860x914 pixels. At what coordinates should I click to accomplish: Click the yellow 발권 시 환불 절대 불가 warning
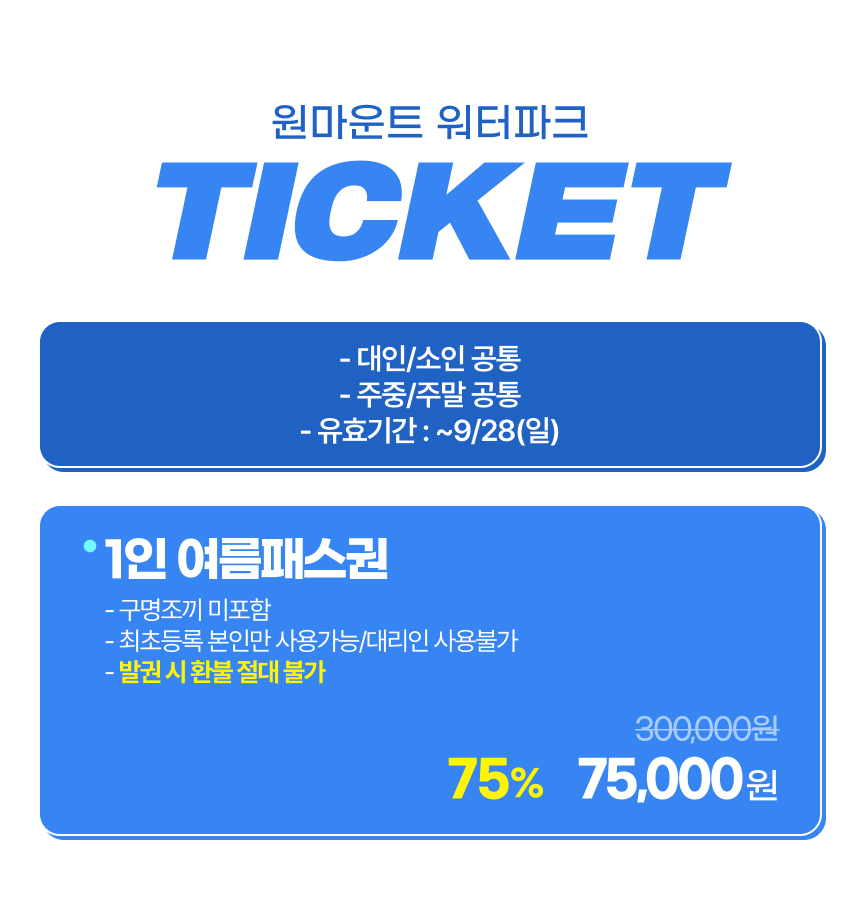(222, 672)
